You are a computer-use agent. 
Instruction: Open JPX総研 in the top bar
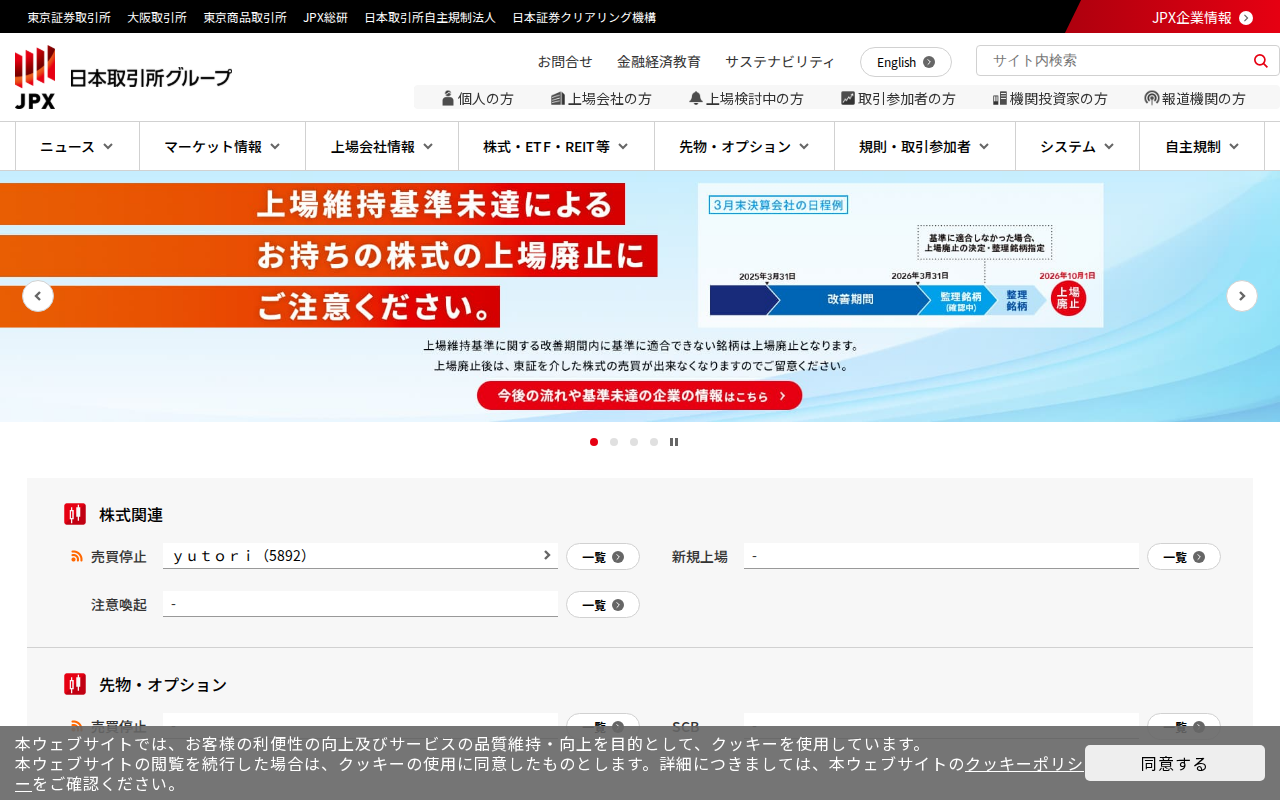tap(326, 17)
